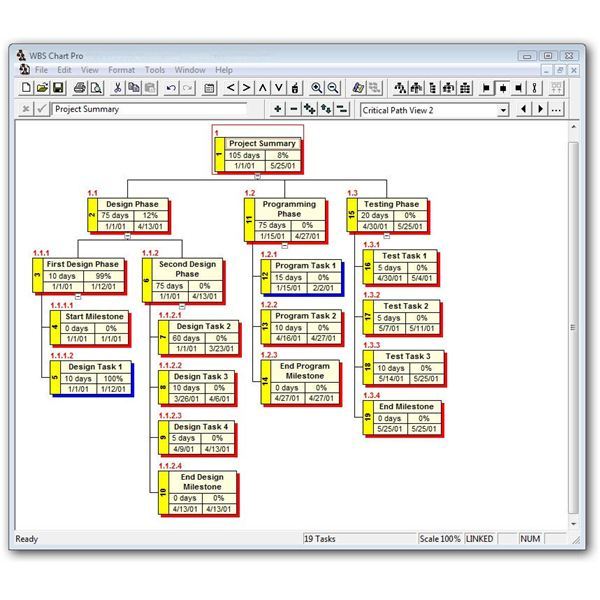Click the Go to Microsoft Project icon
Image resolution: width=600 pixels, height=600 pixels.
358,88
